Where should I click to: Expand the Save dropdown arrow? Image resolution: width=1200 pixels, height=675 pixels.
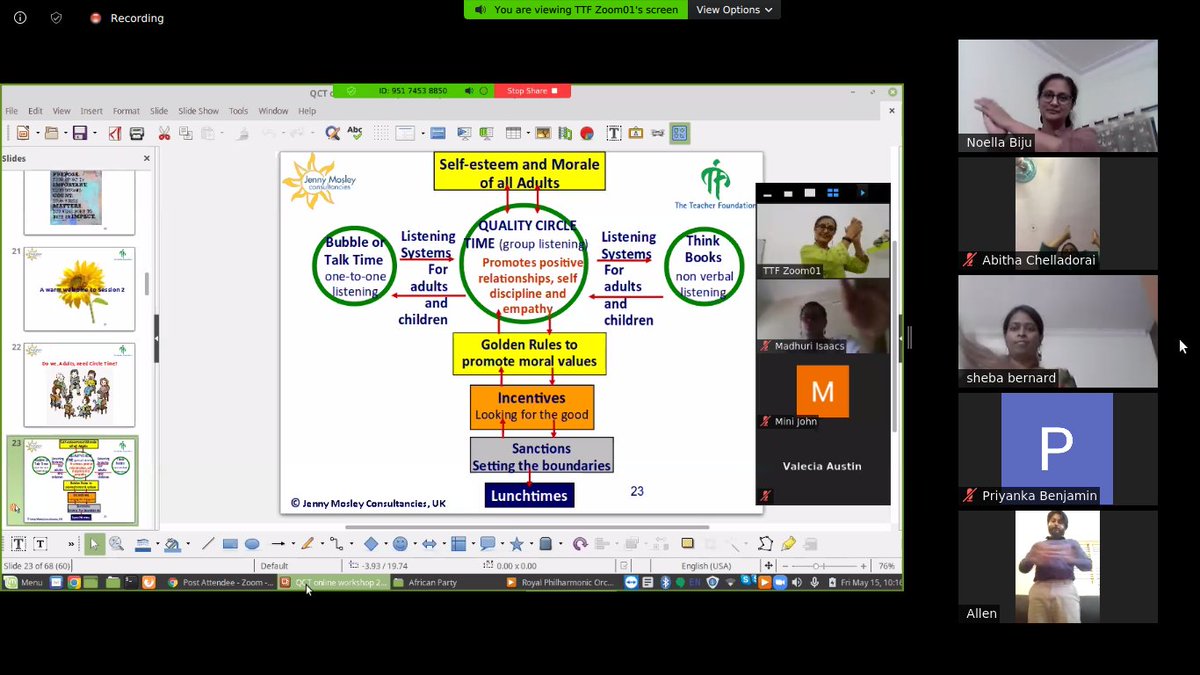tap(94, 133)
